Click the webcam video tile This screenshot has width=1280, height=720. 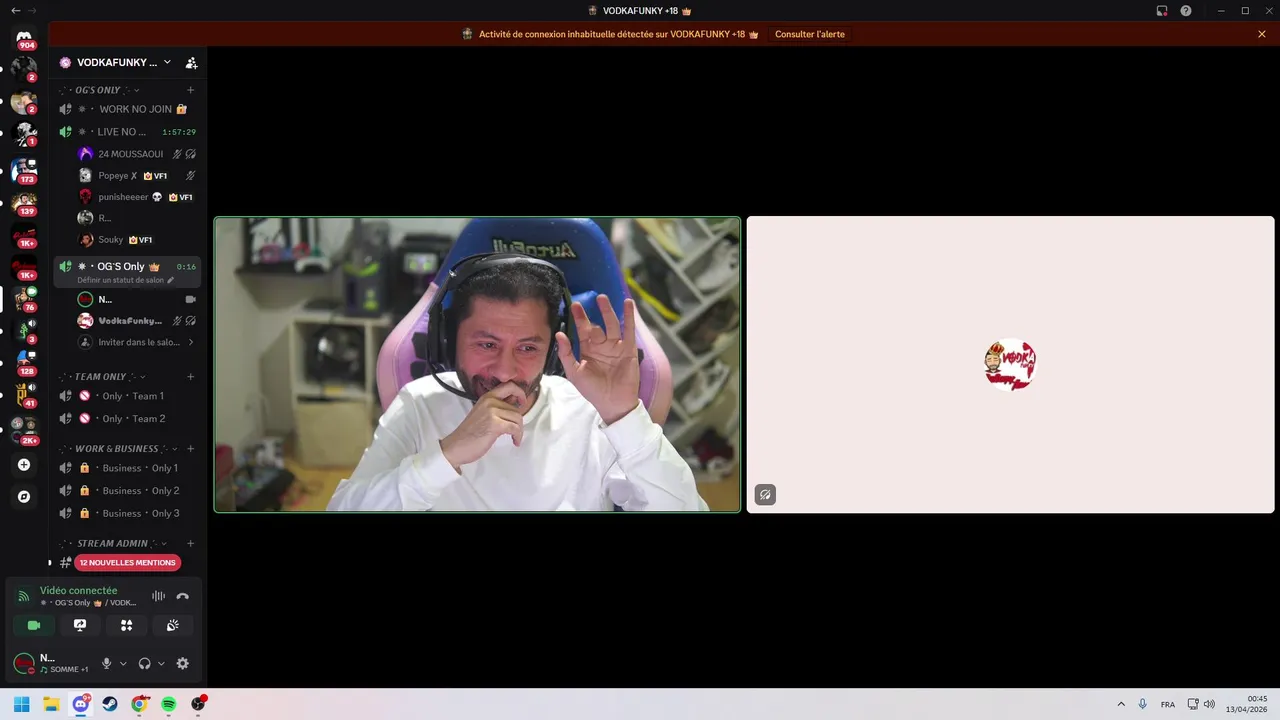(477, 365)
